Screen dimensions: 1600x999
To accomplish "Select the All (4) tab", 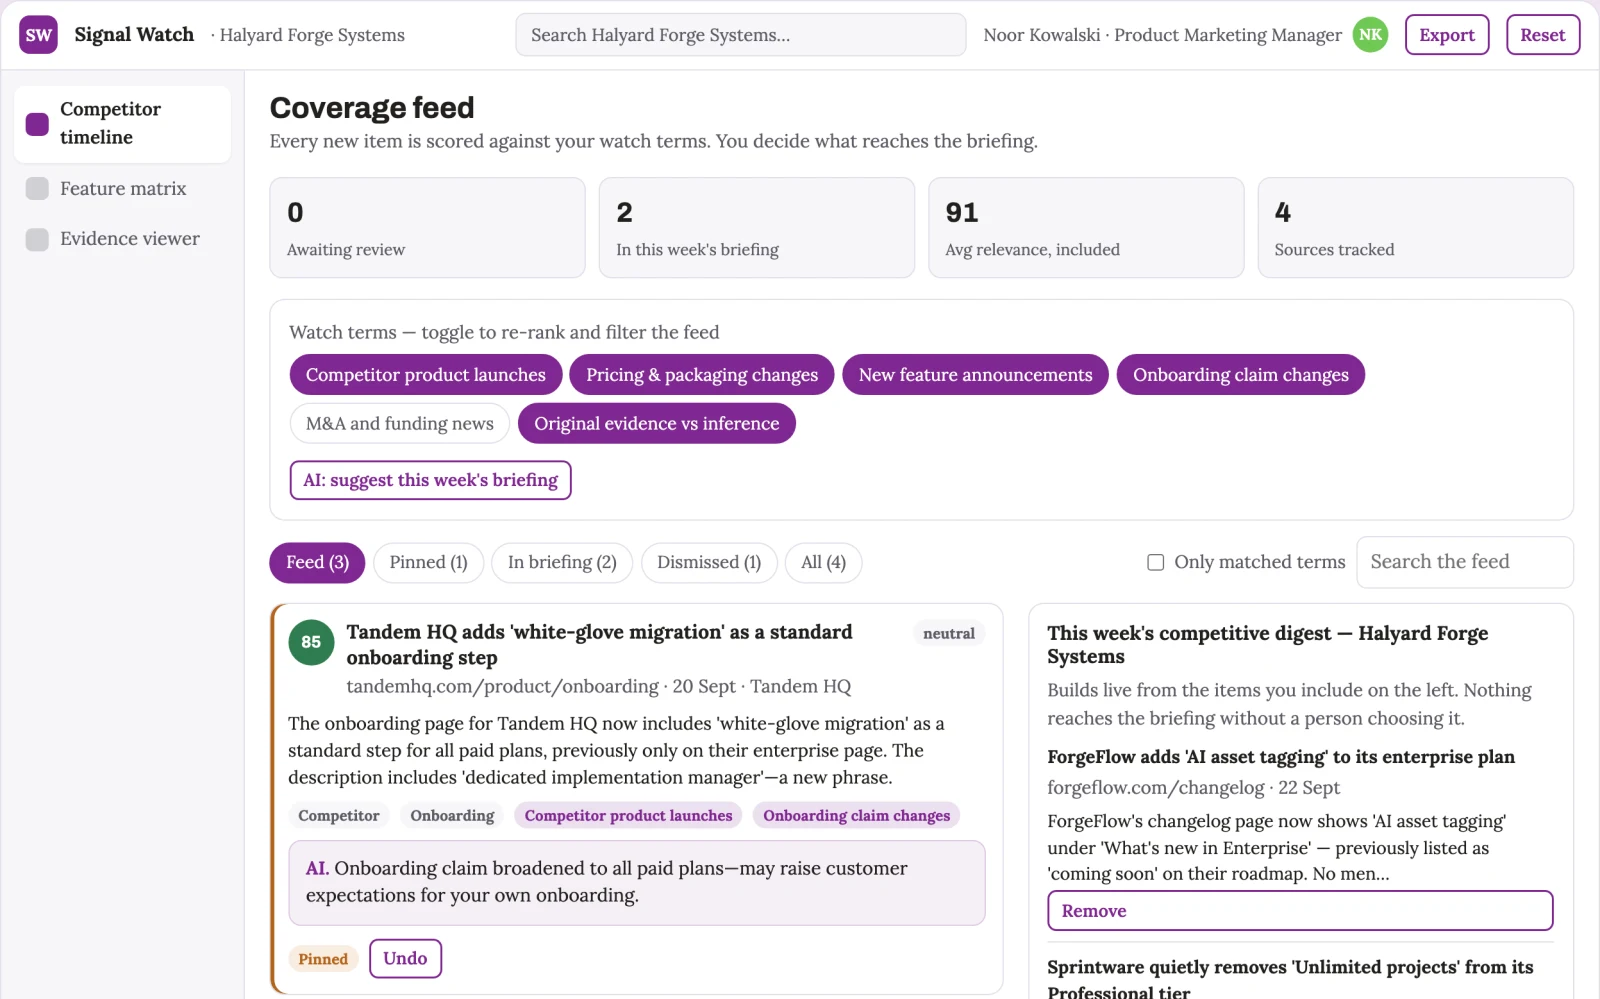I will pos(823,562).
